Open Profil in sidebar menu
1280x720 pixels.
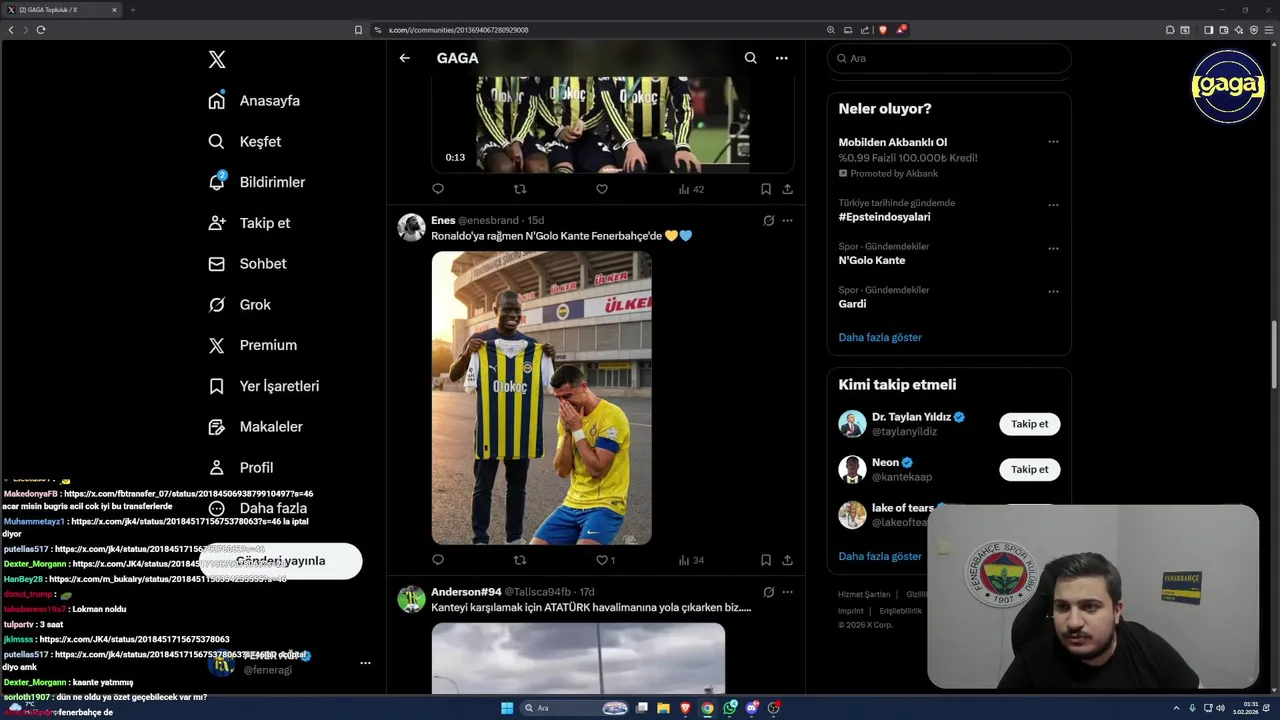click(240, 467)
